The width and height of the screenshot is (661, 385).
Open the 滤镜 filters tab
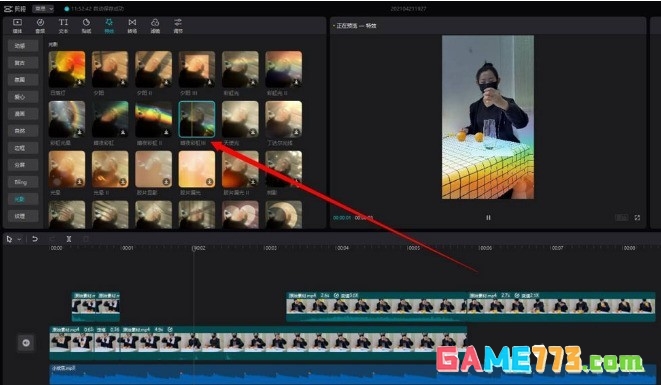click(x=155, y=26)
